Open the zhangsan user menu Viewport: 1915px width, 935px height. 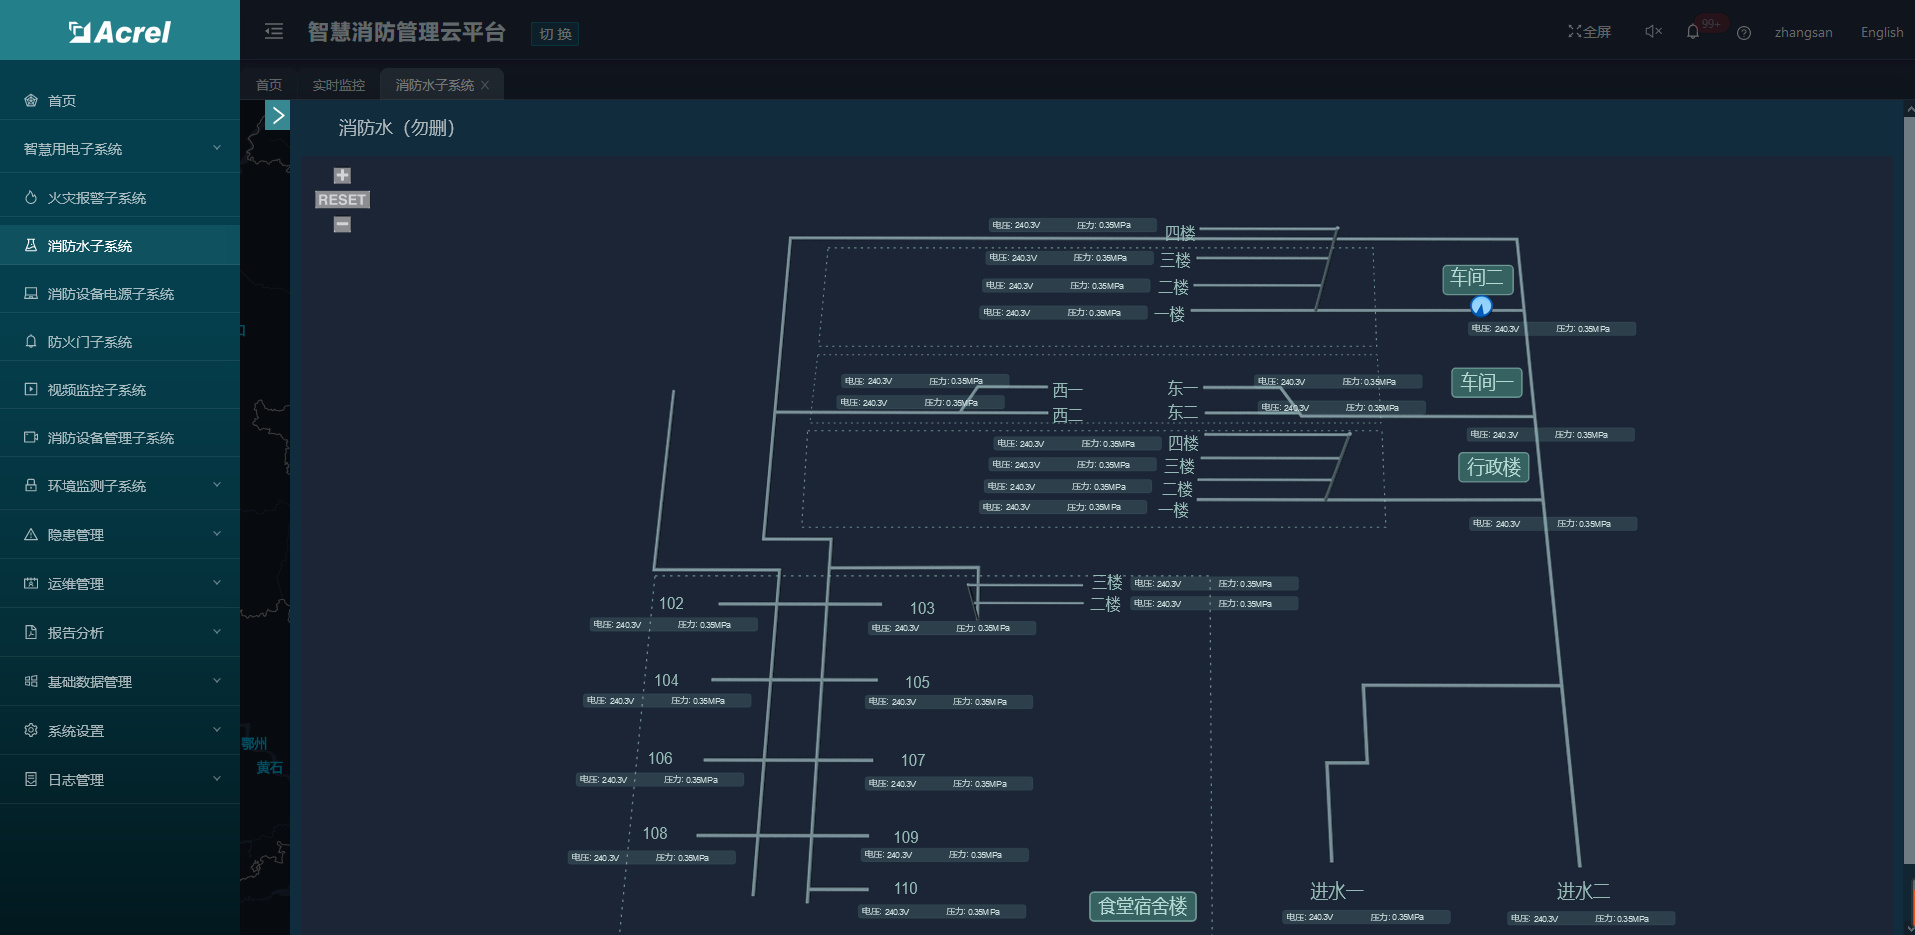pos(1803,32)
